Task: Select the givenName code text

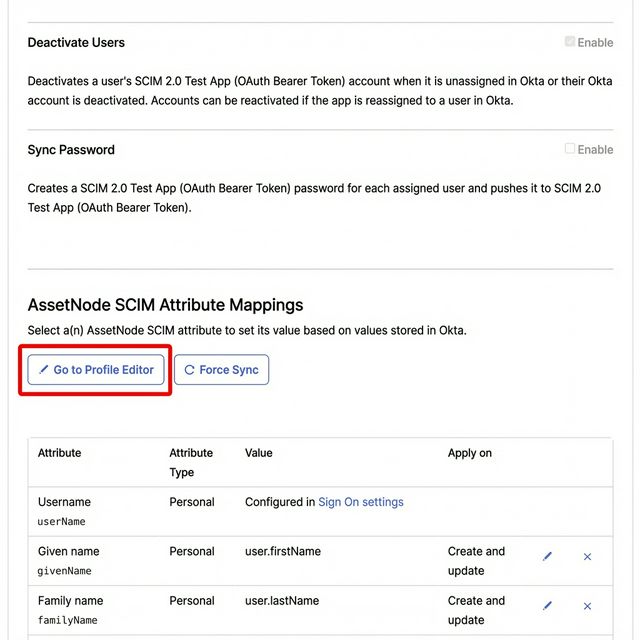Action: click(x=64, y=571)
